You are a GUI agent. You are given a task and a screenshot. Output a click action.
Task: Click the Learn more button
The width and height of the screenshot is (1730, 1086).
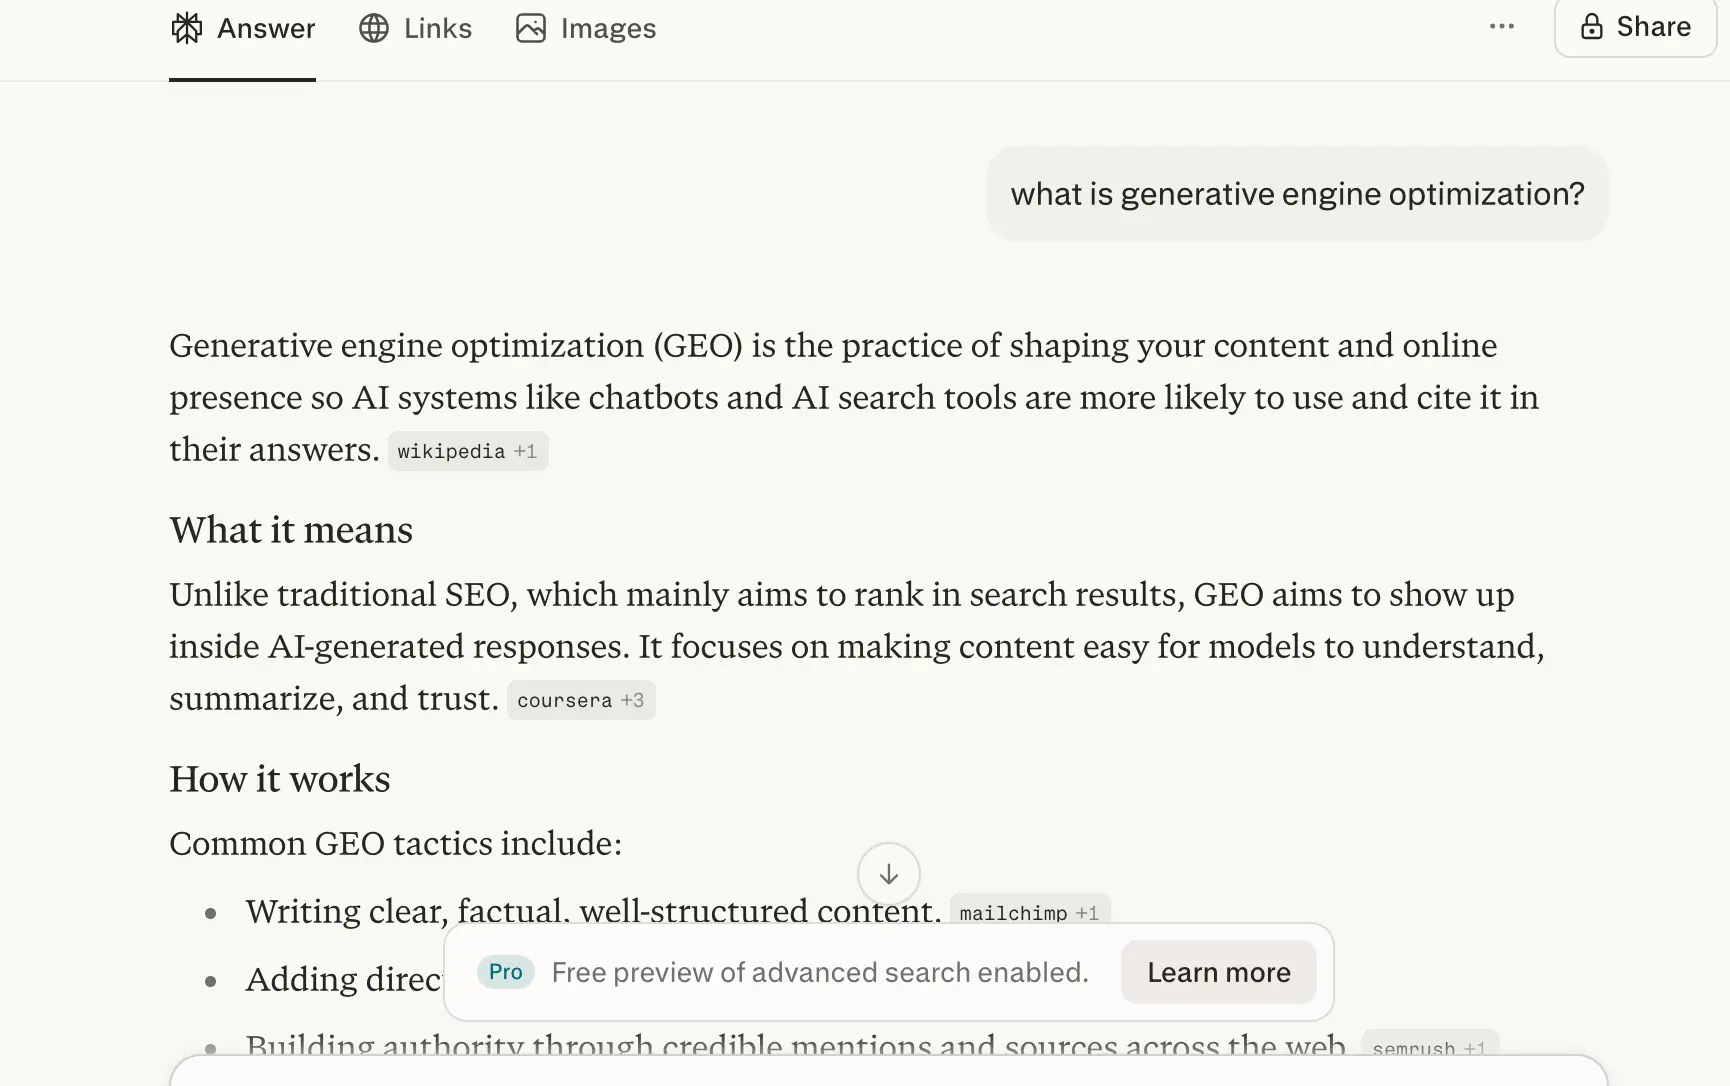point(1218,972)
